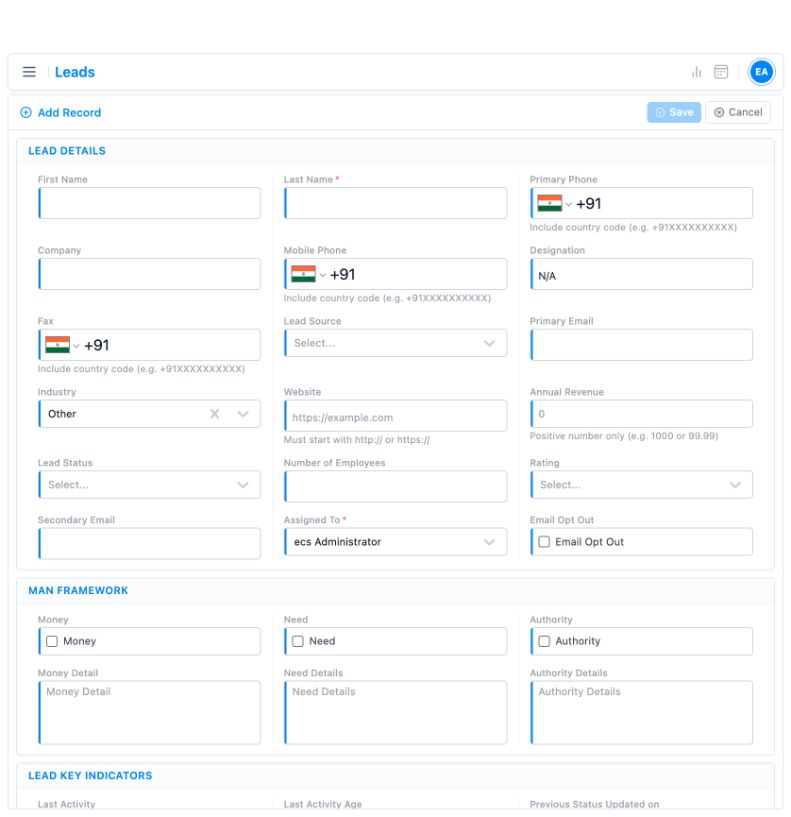791x817 pixels.
Task: Expand Mobile Phone country code chevron
Action: (x=323, y=275)
